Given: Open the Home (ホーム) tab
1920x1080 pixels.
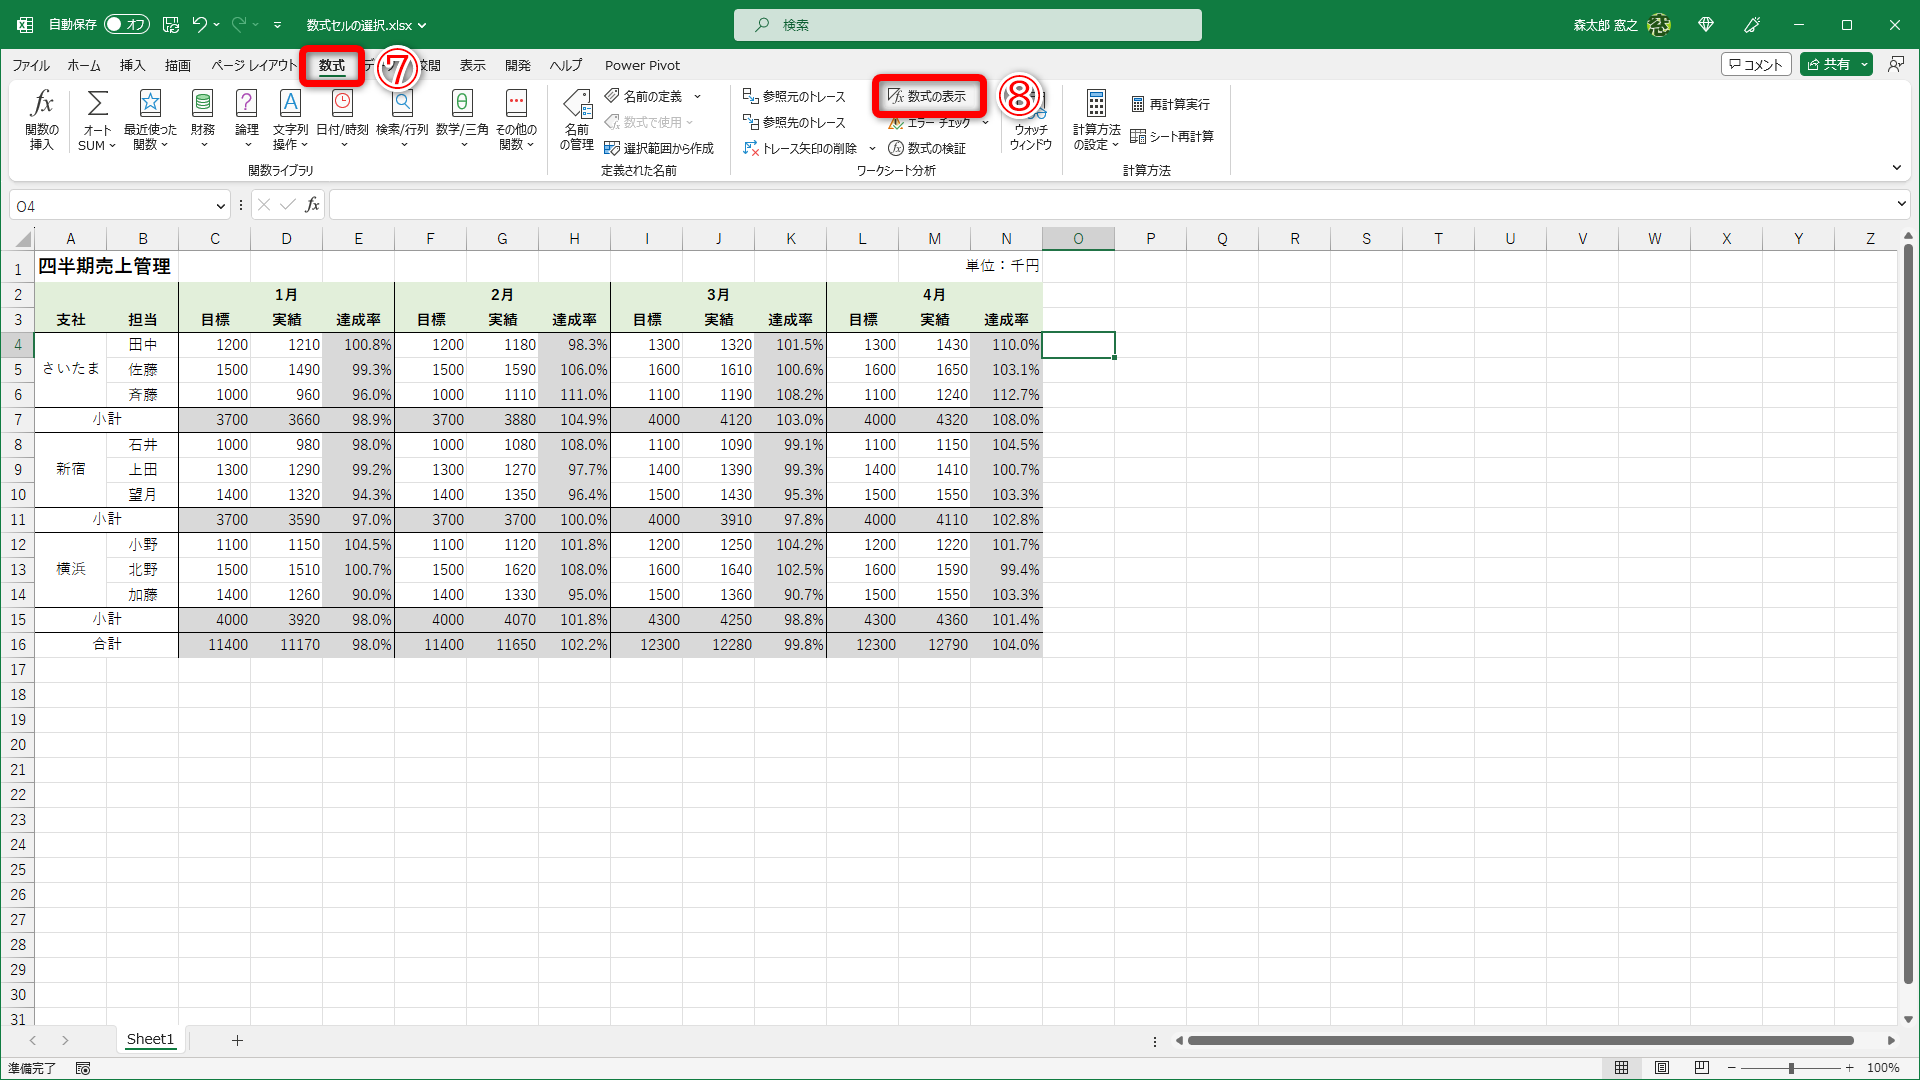Looking at the screenshot, I should coord(84,65).
